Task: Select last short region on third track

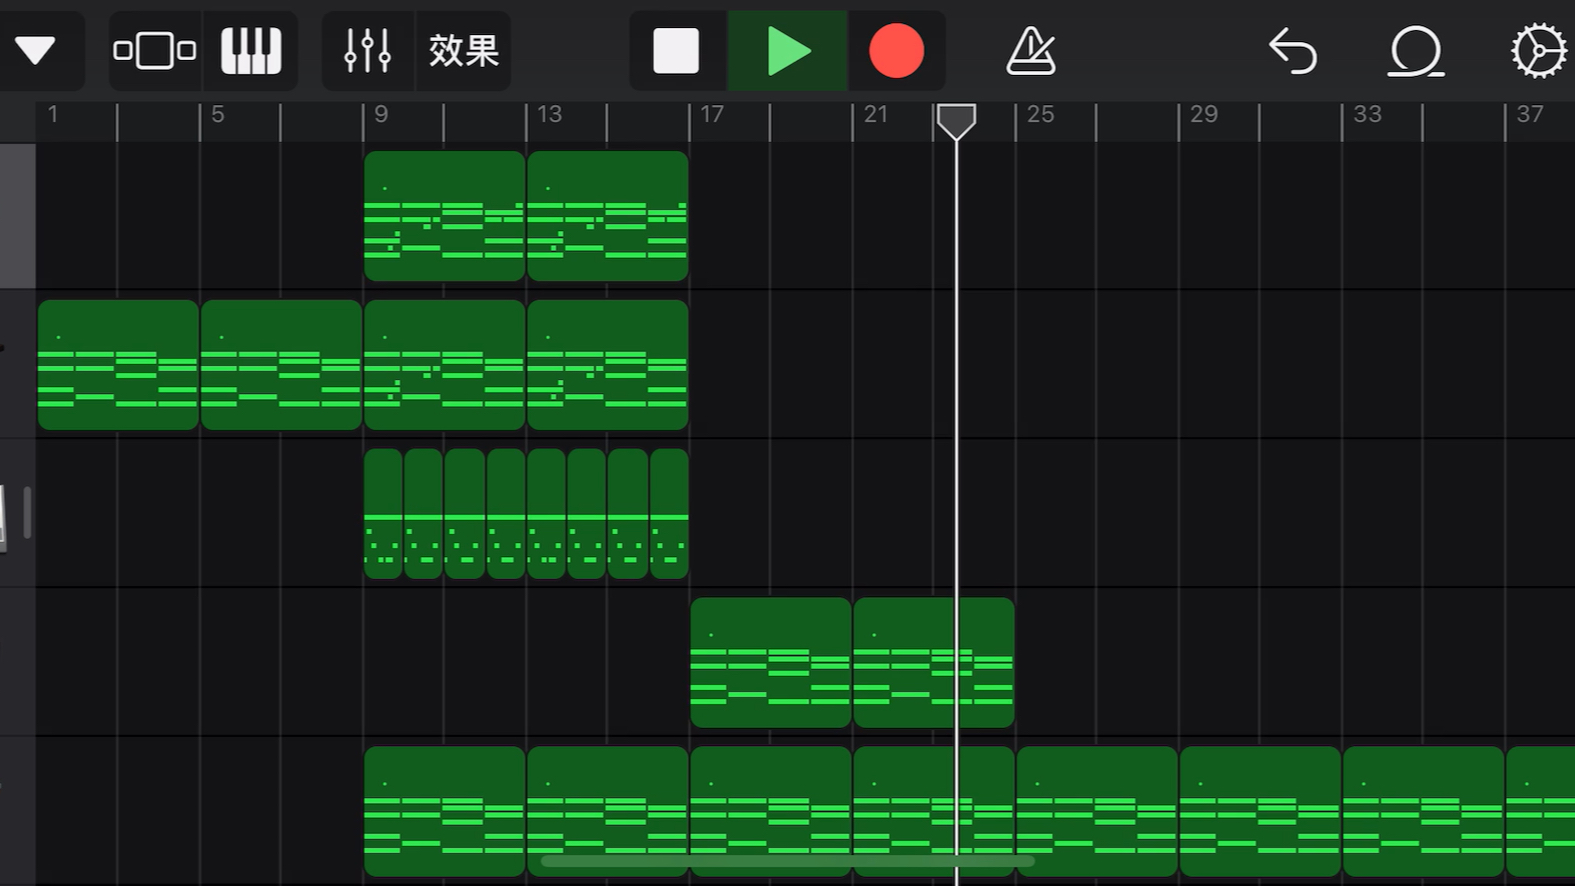Action: (669, 514)
